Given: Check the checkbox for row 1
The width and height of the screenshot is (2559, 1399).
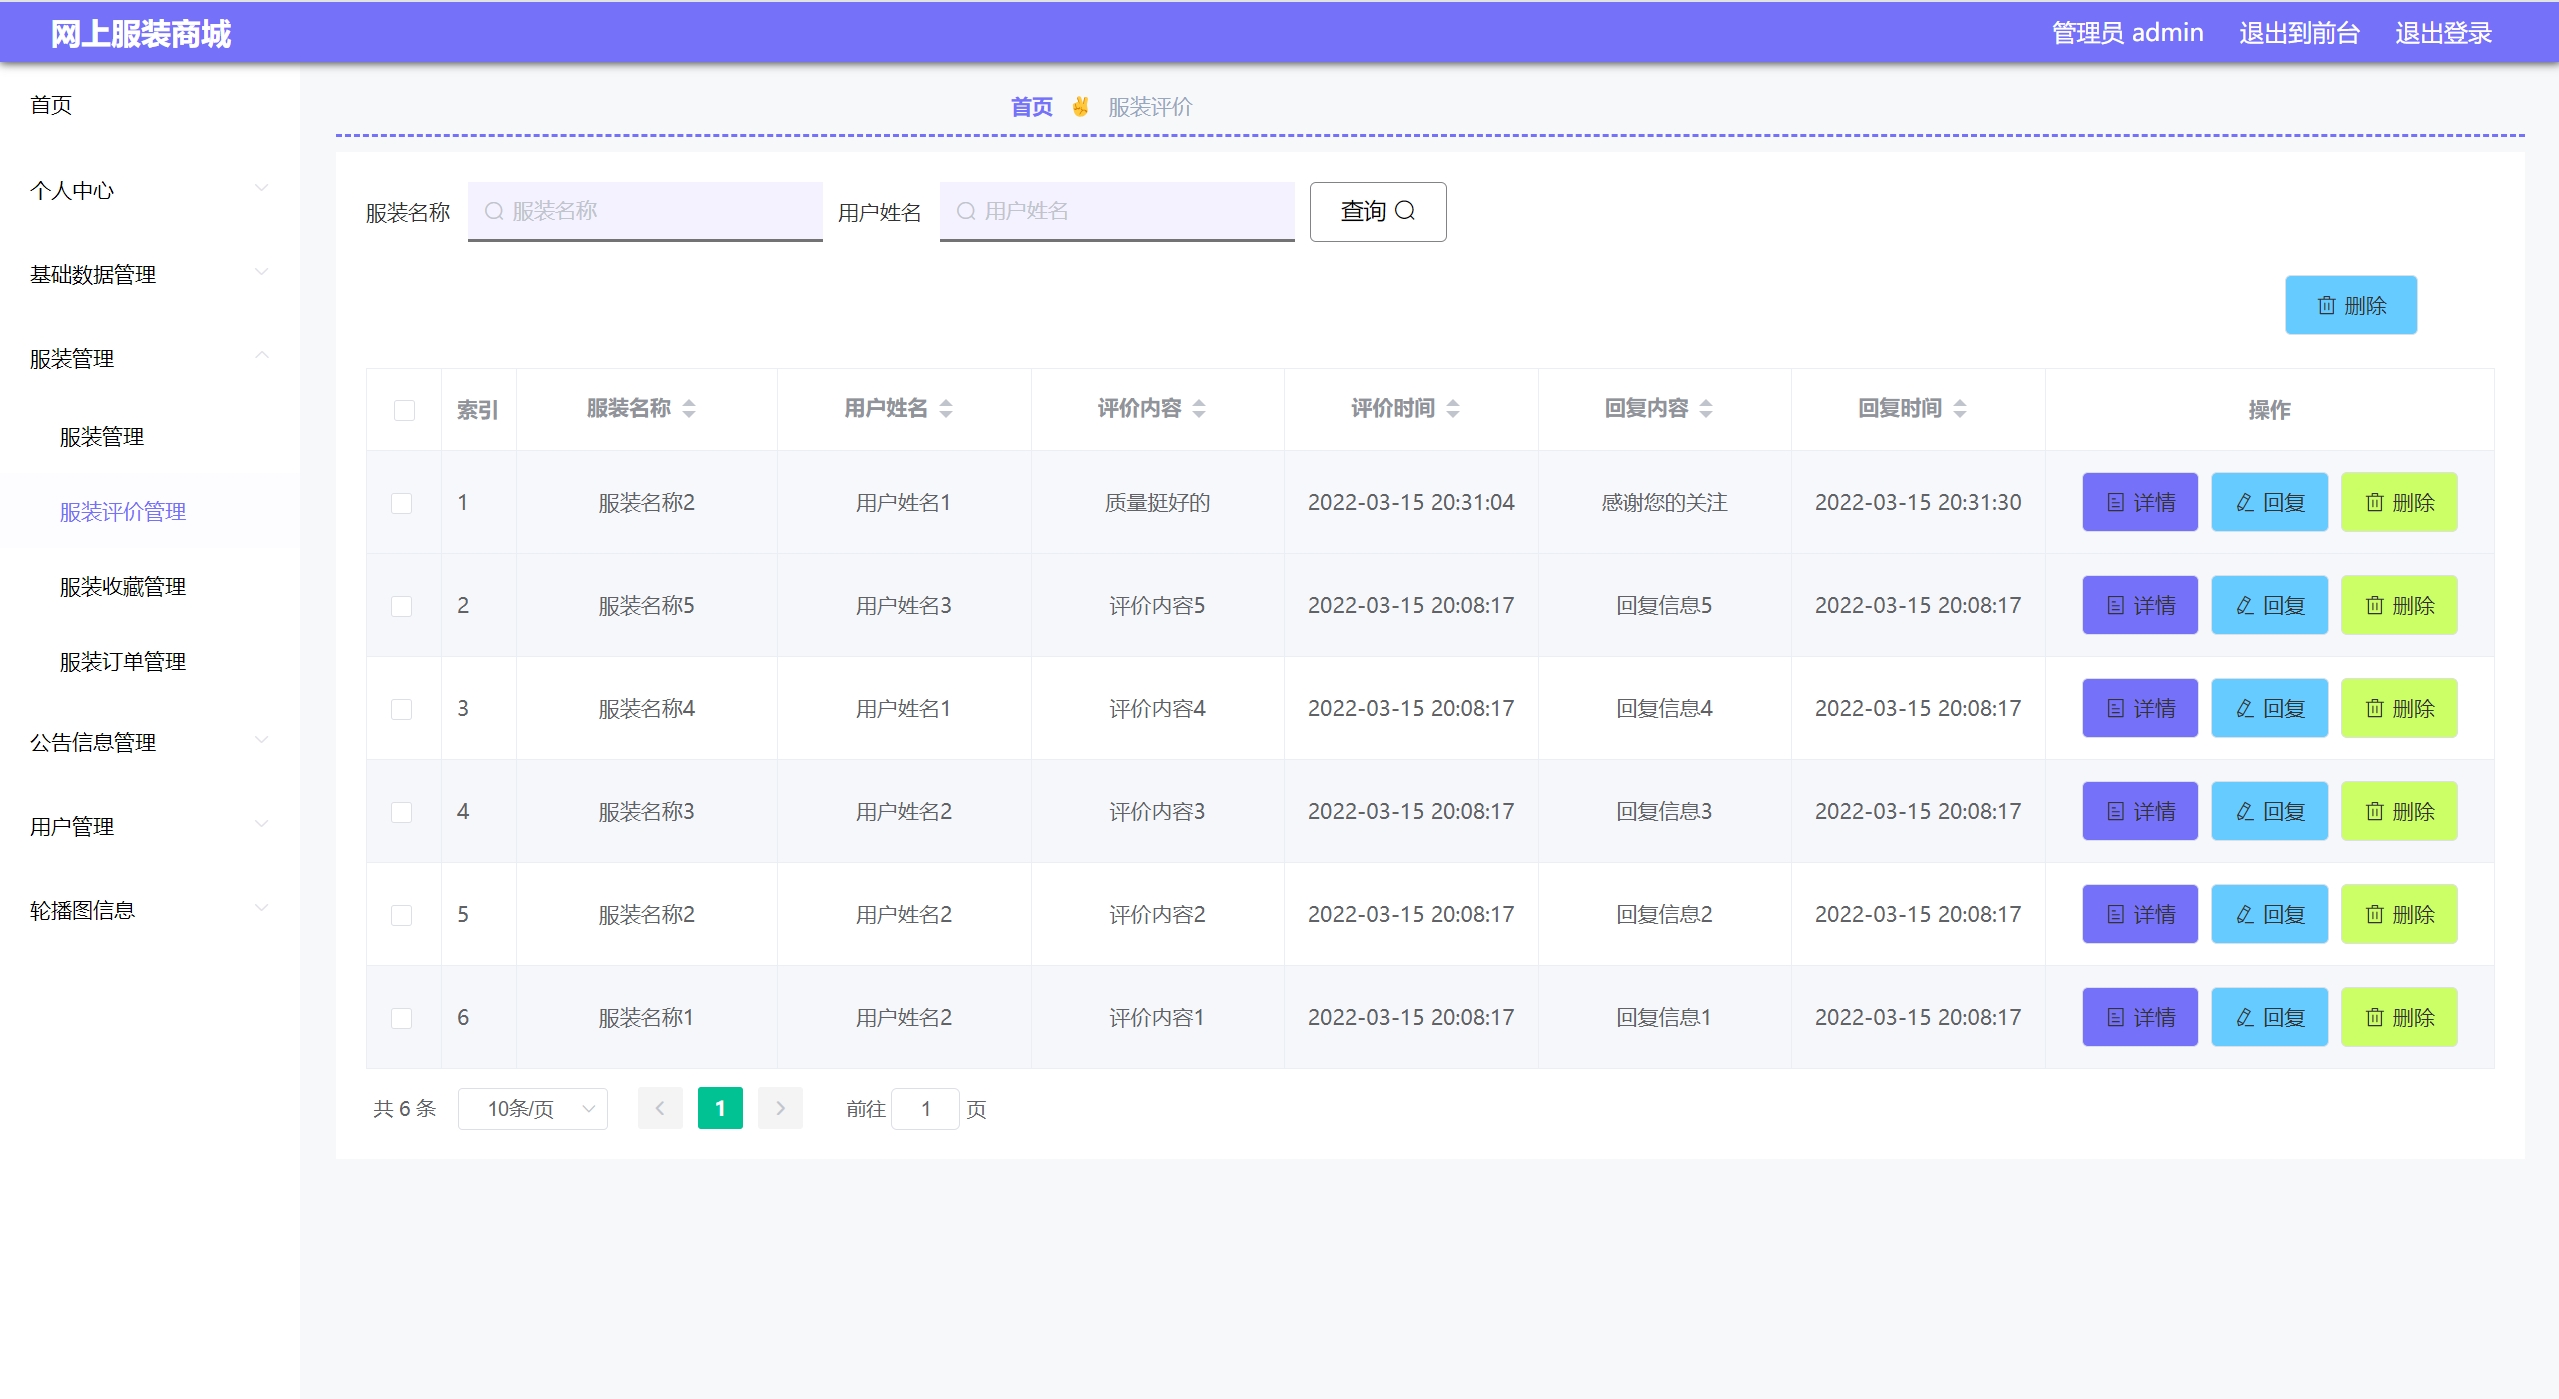Looking at the screenshot, I should pos(401,503).
